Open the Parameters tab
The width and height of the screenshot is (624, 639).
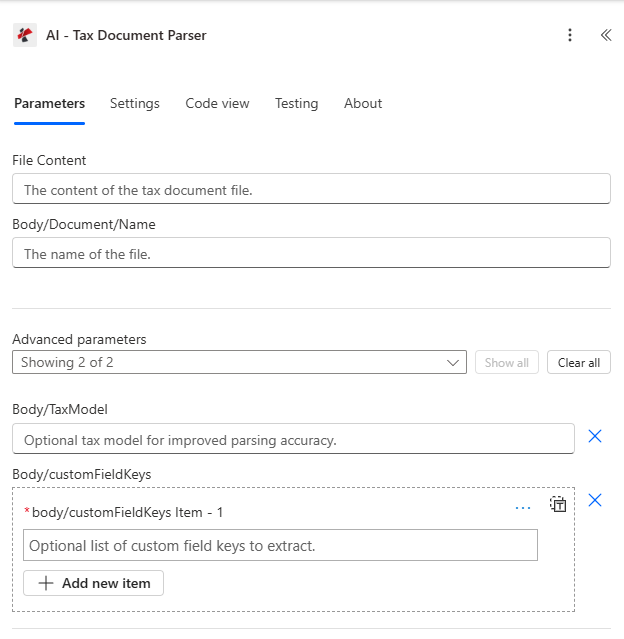pyautogui.click(x=49, y=104)
